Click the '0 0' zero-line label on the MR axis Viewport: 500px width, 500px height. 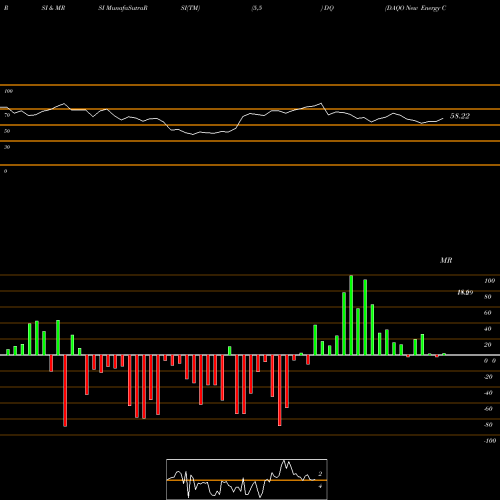[490, 361]
